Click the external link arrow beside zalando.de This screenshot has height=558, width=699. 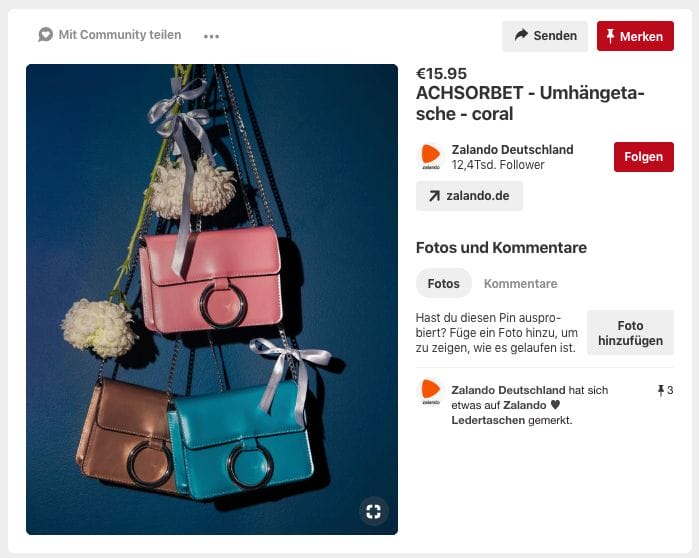435,196
